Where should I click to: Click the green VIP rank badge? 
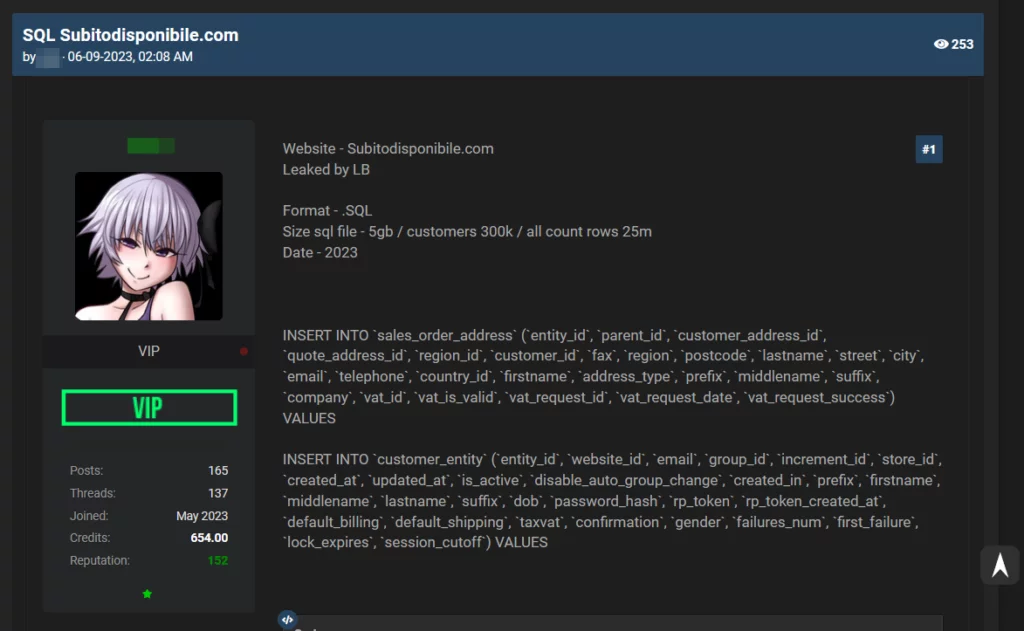pyautogui.click(x=148, y=408)
